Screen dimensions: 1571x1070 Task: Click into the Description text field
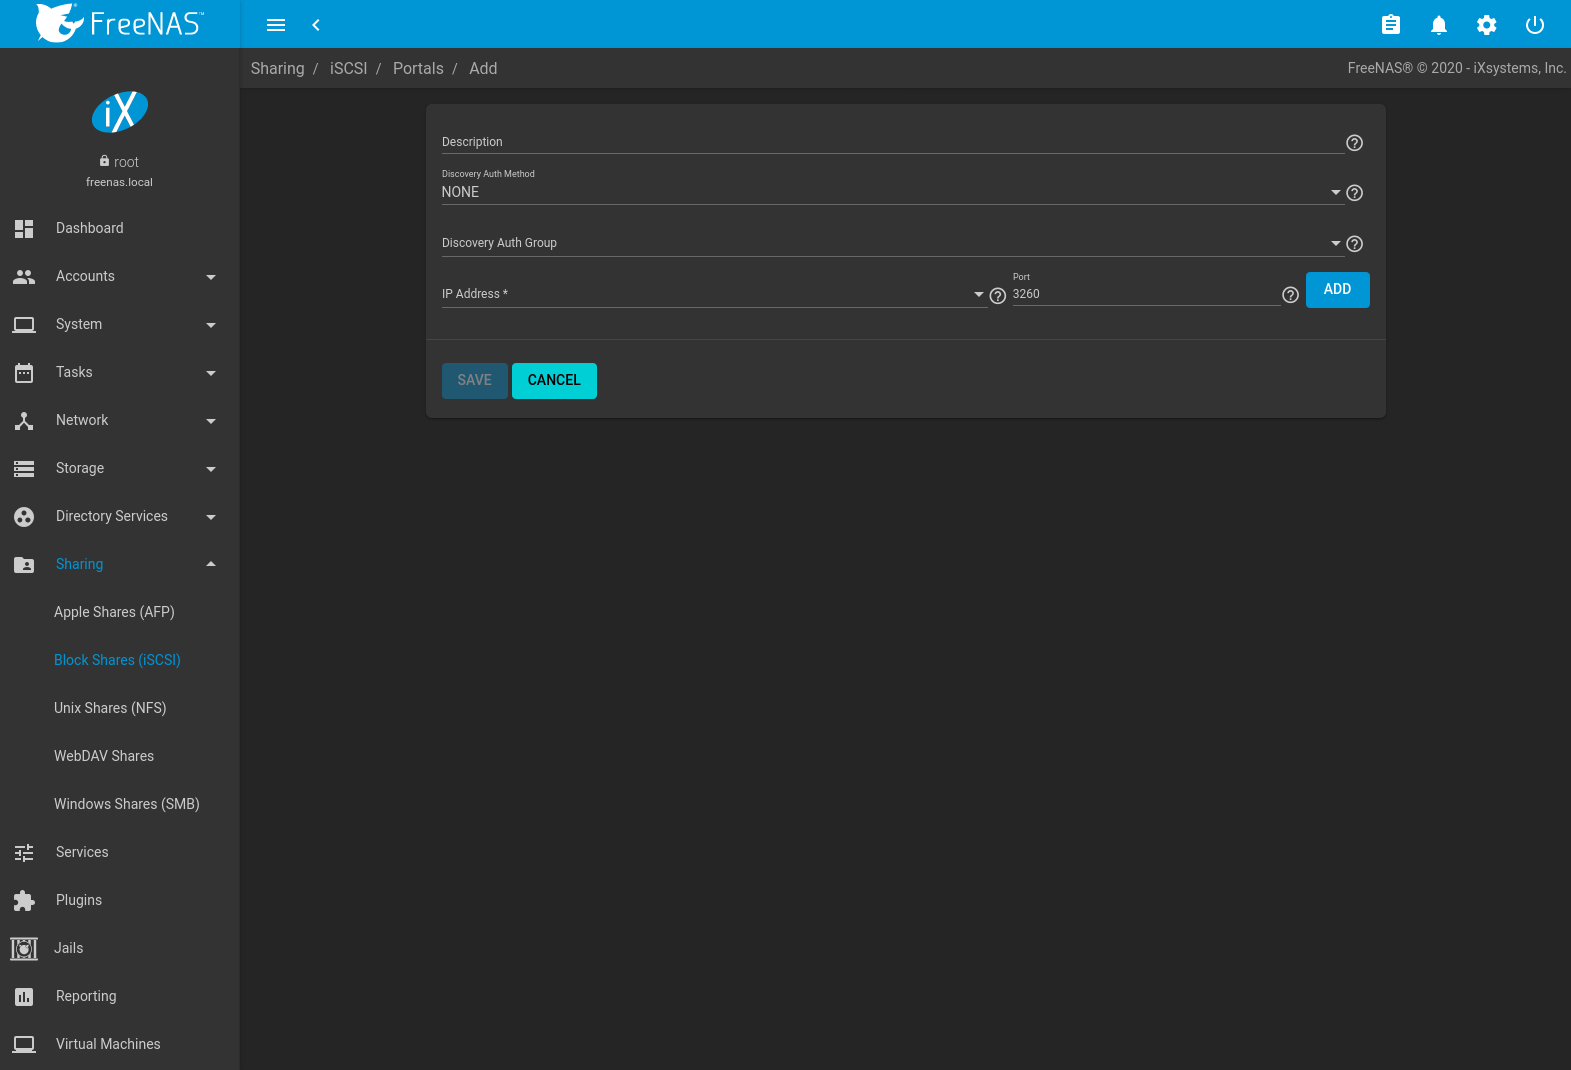point(890,142)
